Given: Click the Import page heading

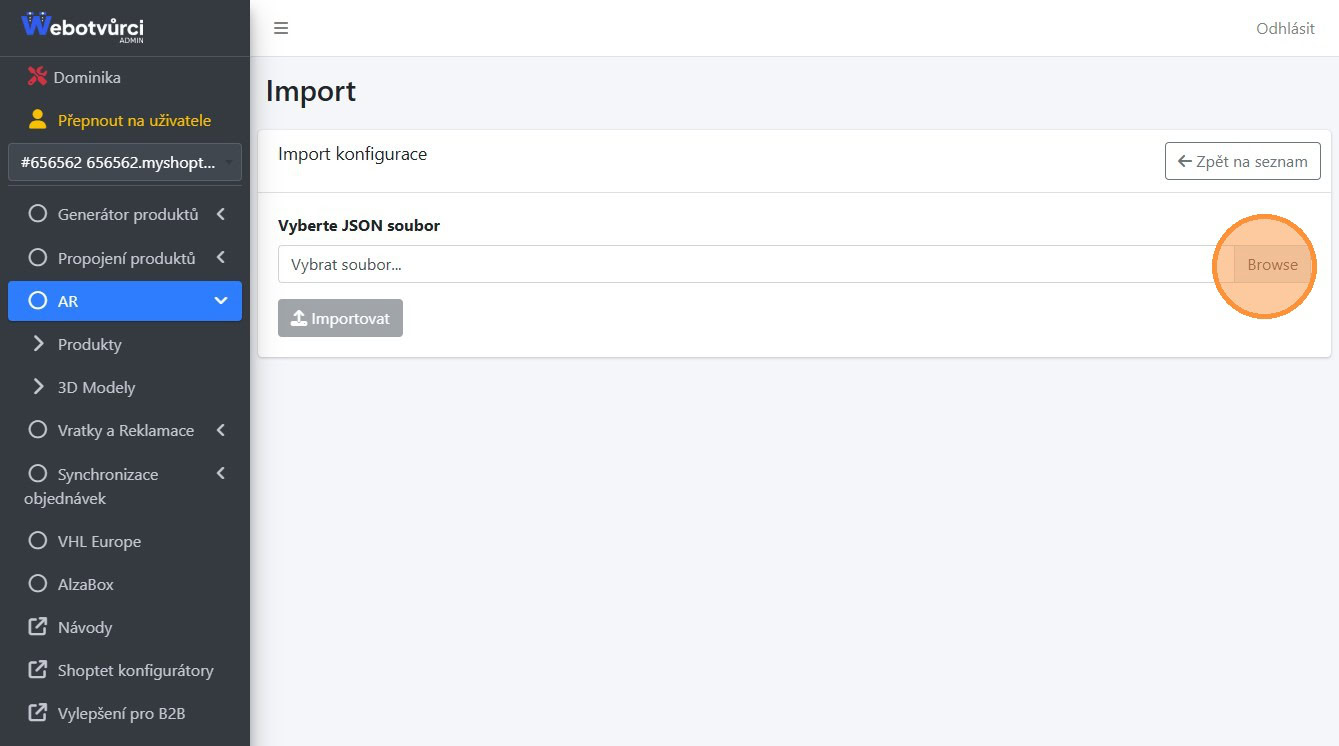Looking at the screenshot, I should [311, 91].
